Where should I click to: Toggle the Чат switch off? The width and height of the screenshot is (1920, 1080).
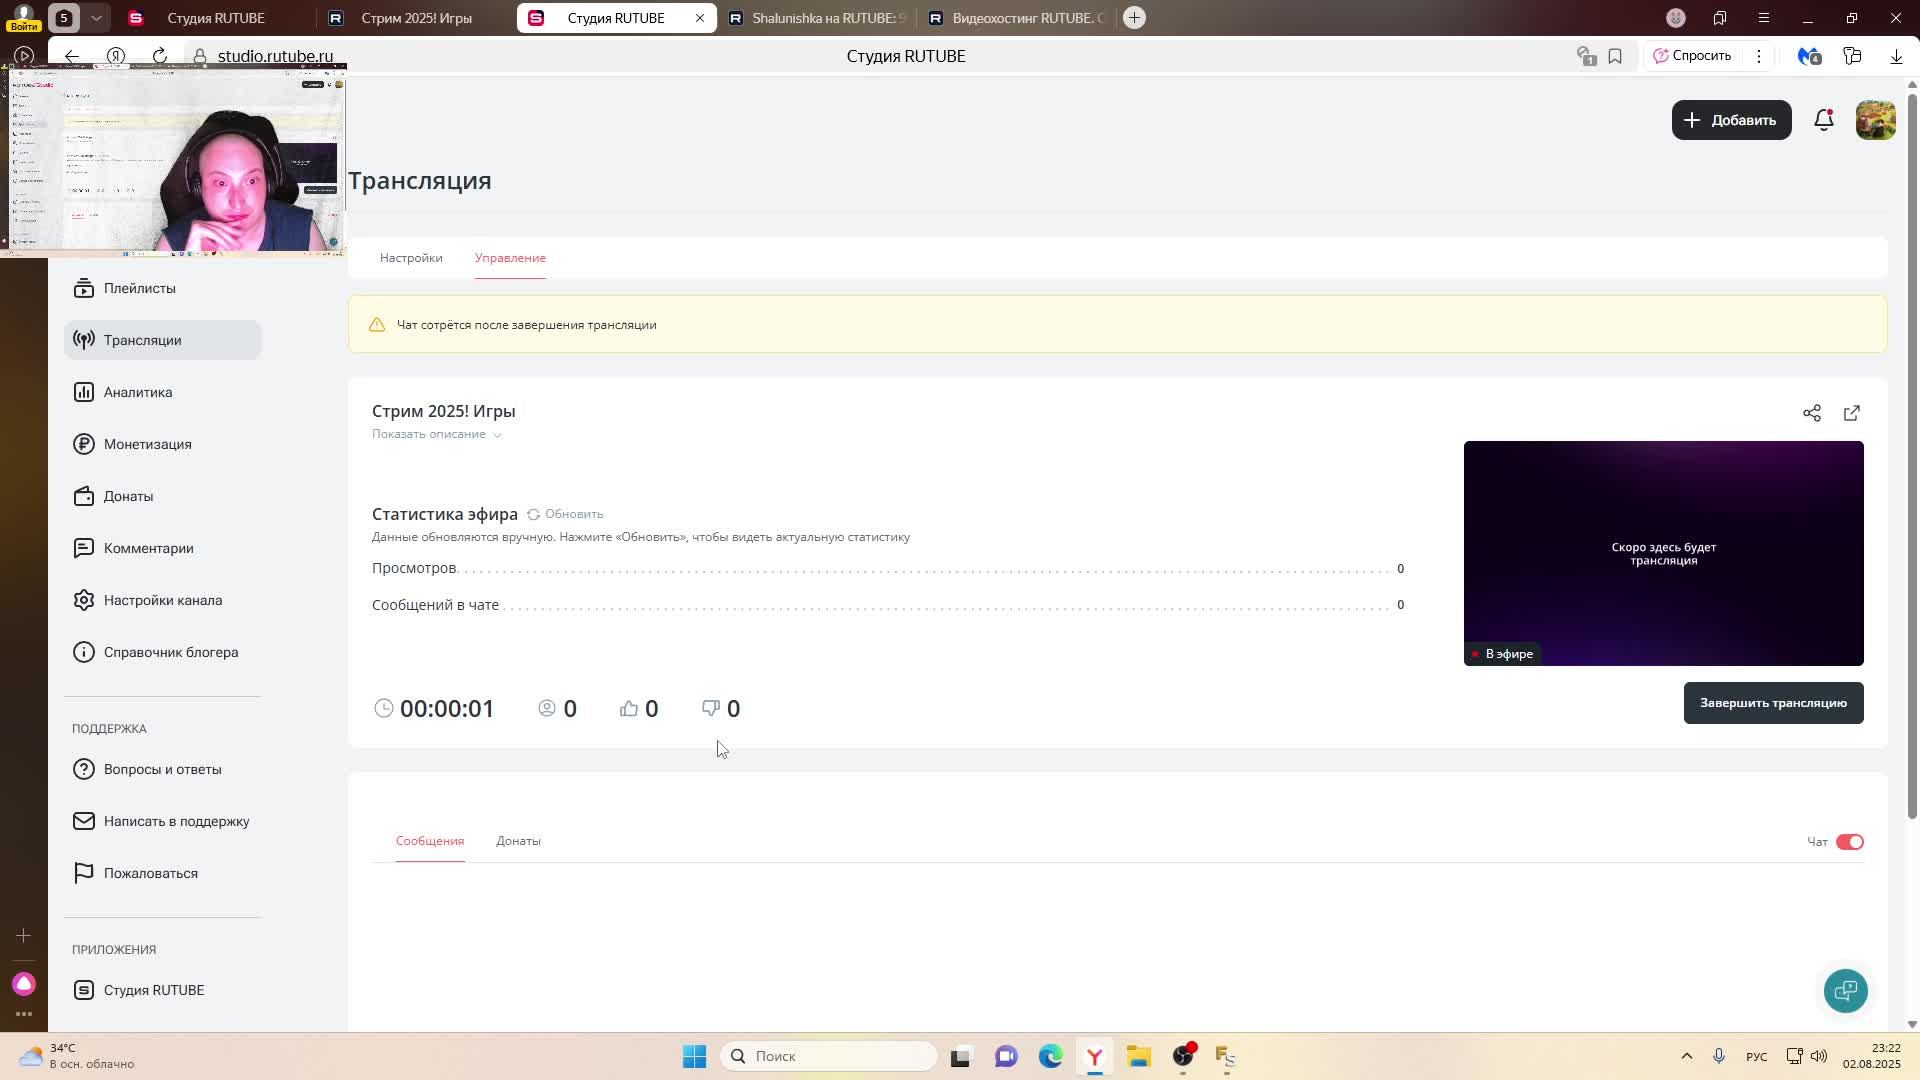[x=1849, y=842]
